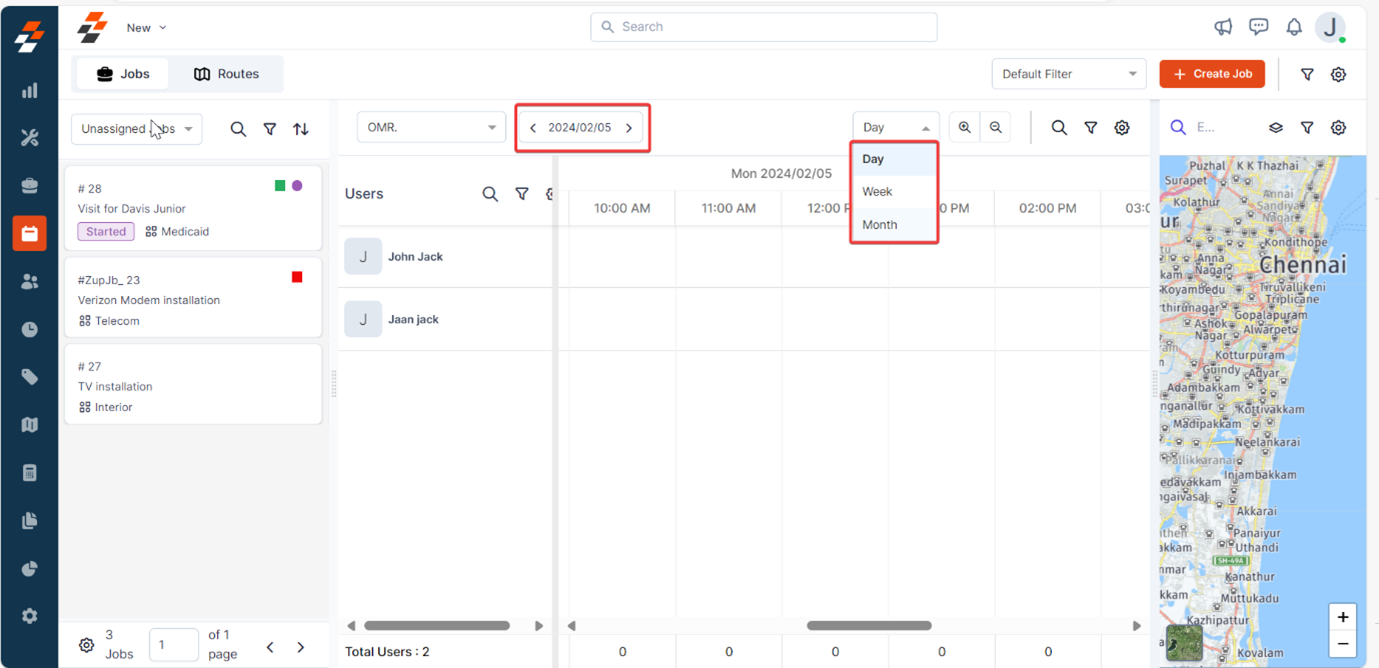The image size is (1379, 668).
Task: Zoom in the scheduler timeline
Action: pos(964,127)
